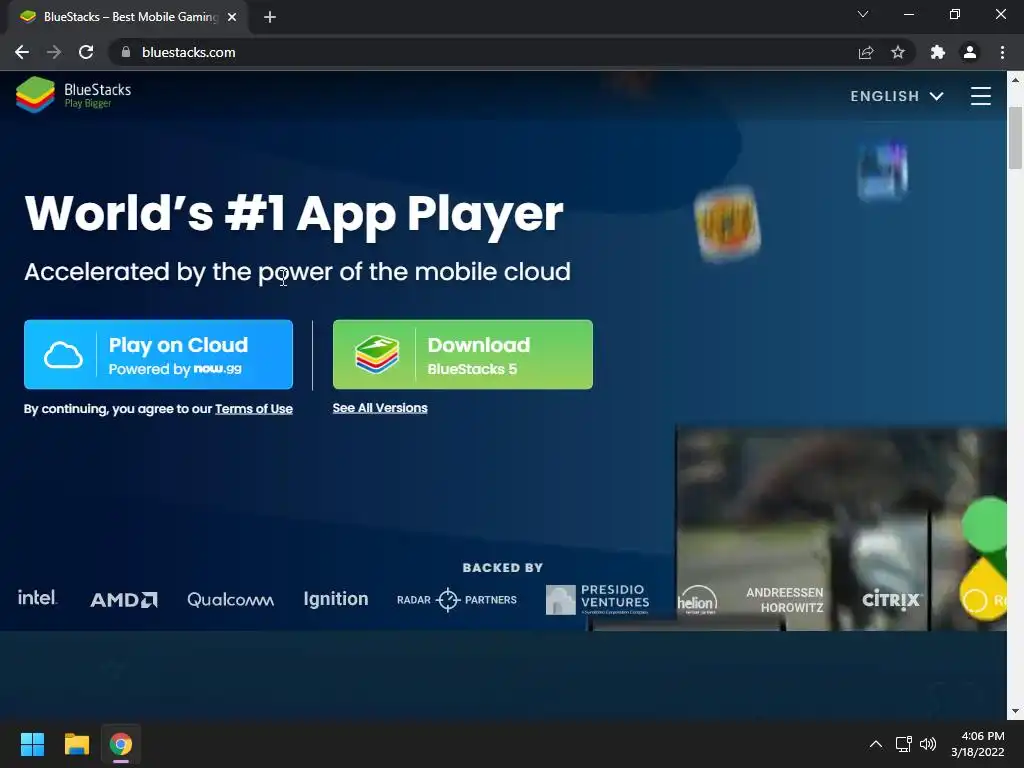Screen dimensions: 1024x768
Task: Click the BlueStacks logo in the header
Action: [x=73, y=95]
